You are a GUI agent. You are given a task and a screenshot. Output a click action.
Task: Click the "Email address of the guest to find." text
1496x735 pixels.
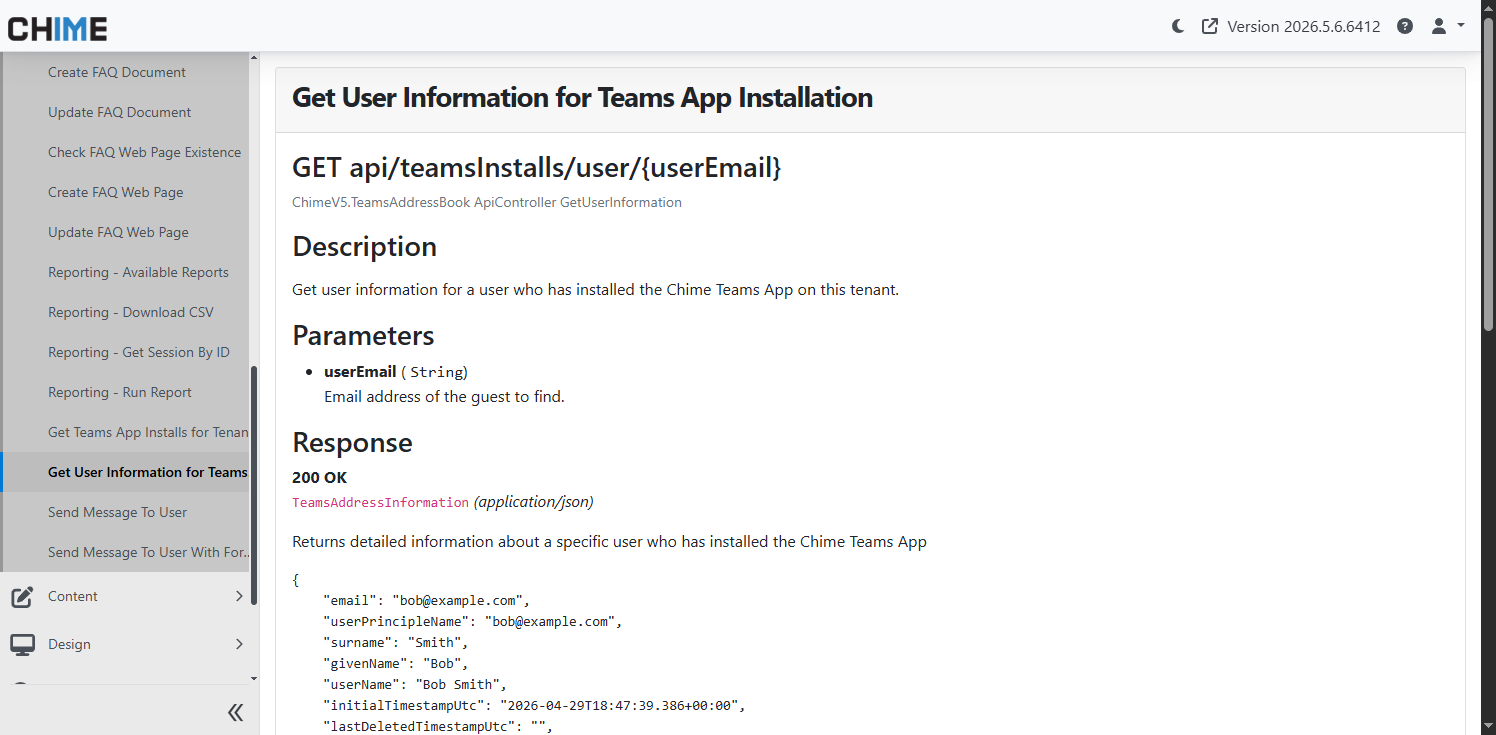(x=444, y=397)
